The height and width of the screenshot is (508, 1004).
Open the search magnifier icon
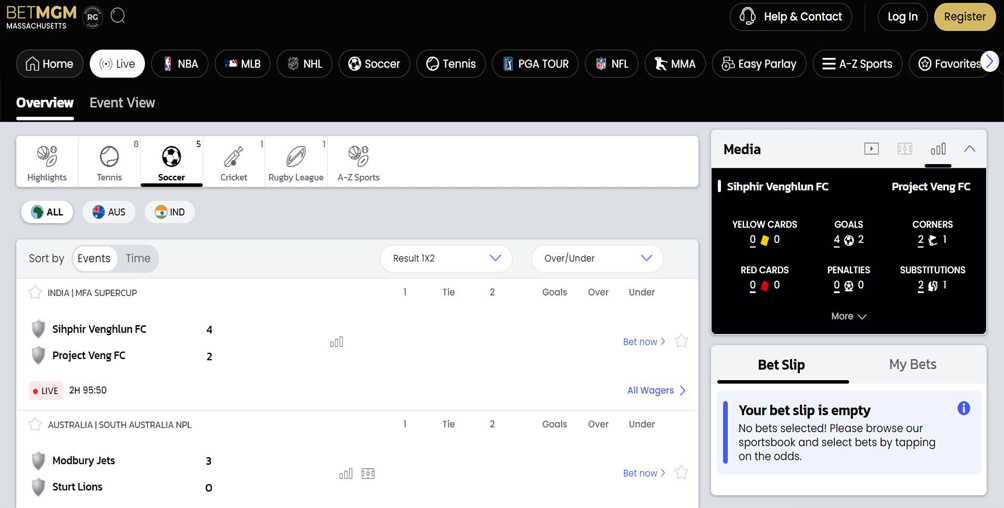[118, 16]
